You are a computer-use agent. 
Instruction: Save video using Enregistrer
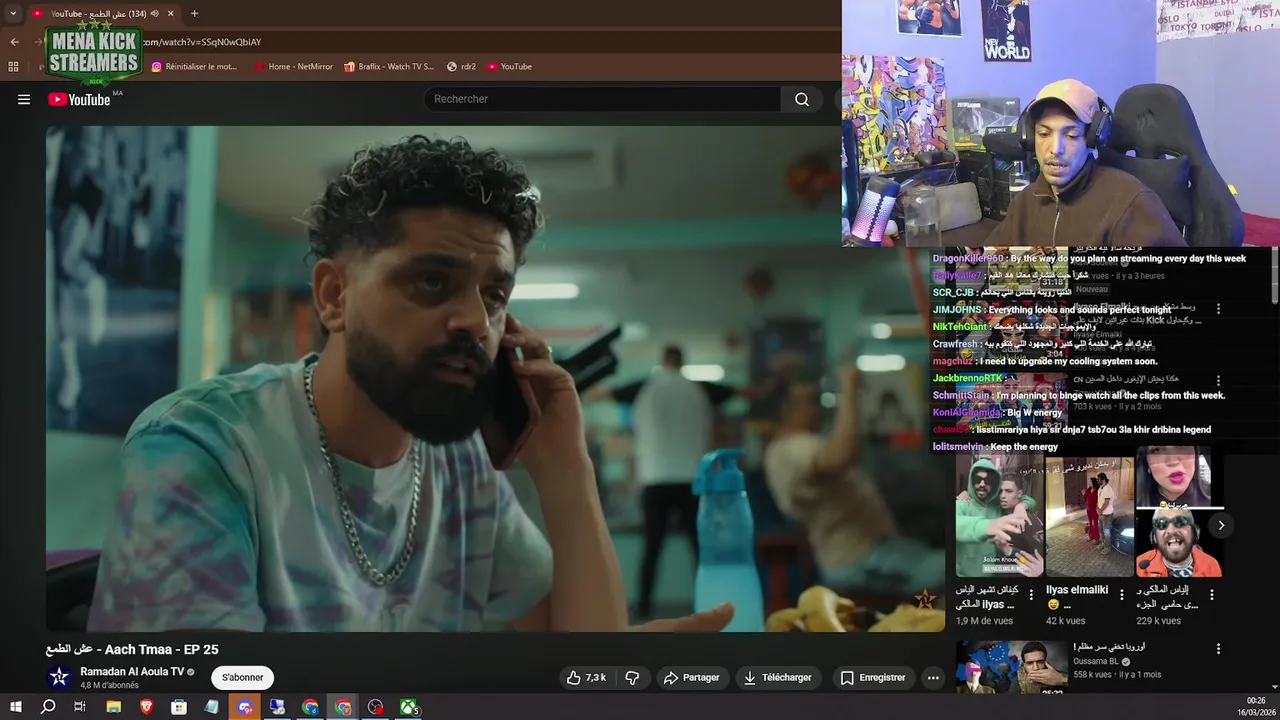[x=873, y=677]
